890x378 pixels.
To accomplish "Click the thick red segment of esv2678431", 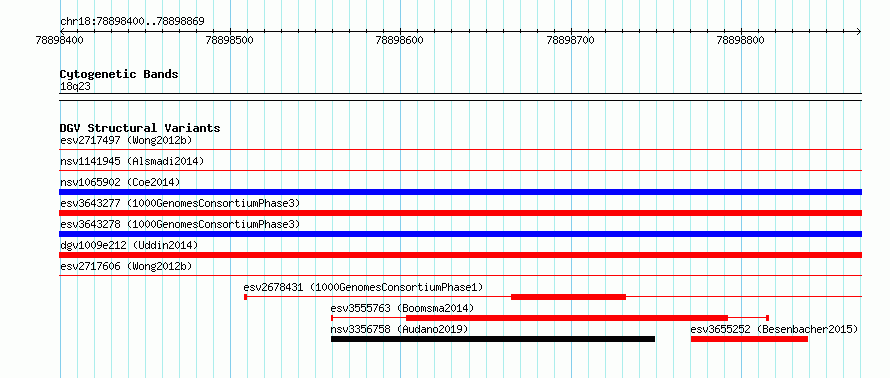I will pyautogui.click(x=568, y=297).
